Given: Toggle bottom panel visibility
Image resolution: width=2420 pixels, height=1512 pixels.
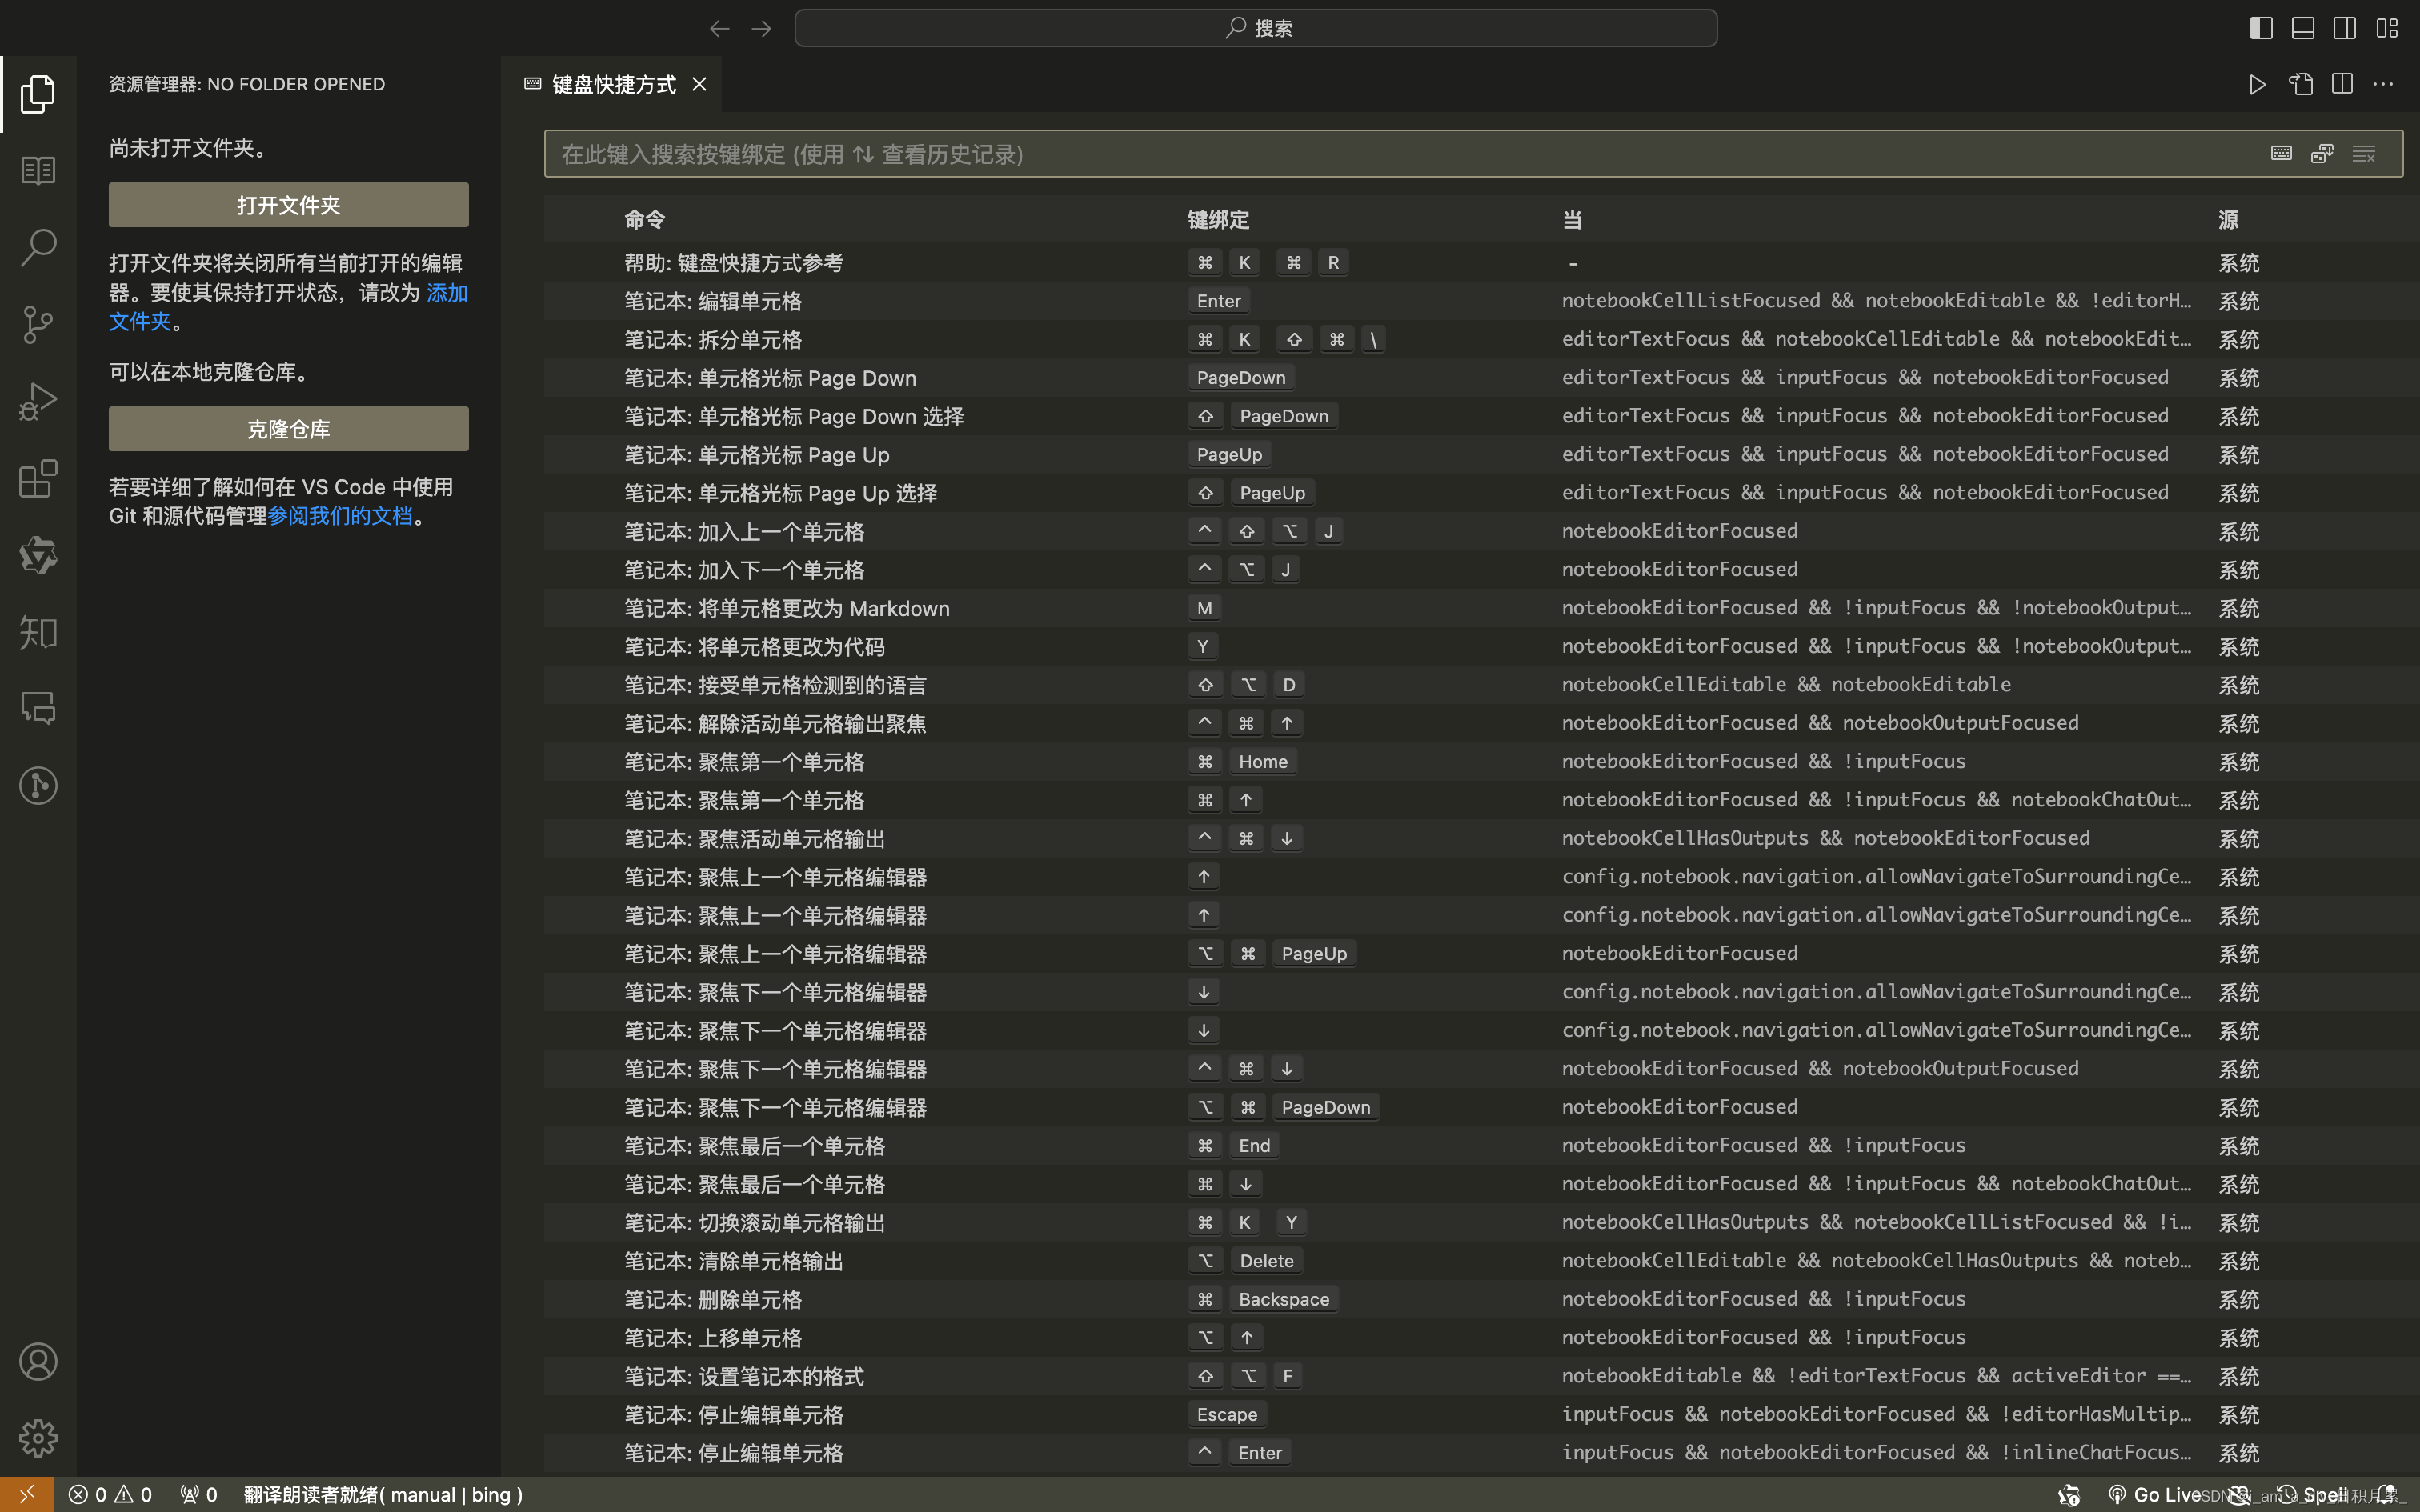Looking at the screenshot, I should pyautogui.click(x=2302, y=28).
